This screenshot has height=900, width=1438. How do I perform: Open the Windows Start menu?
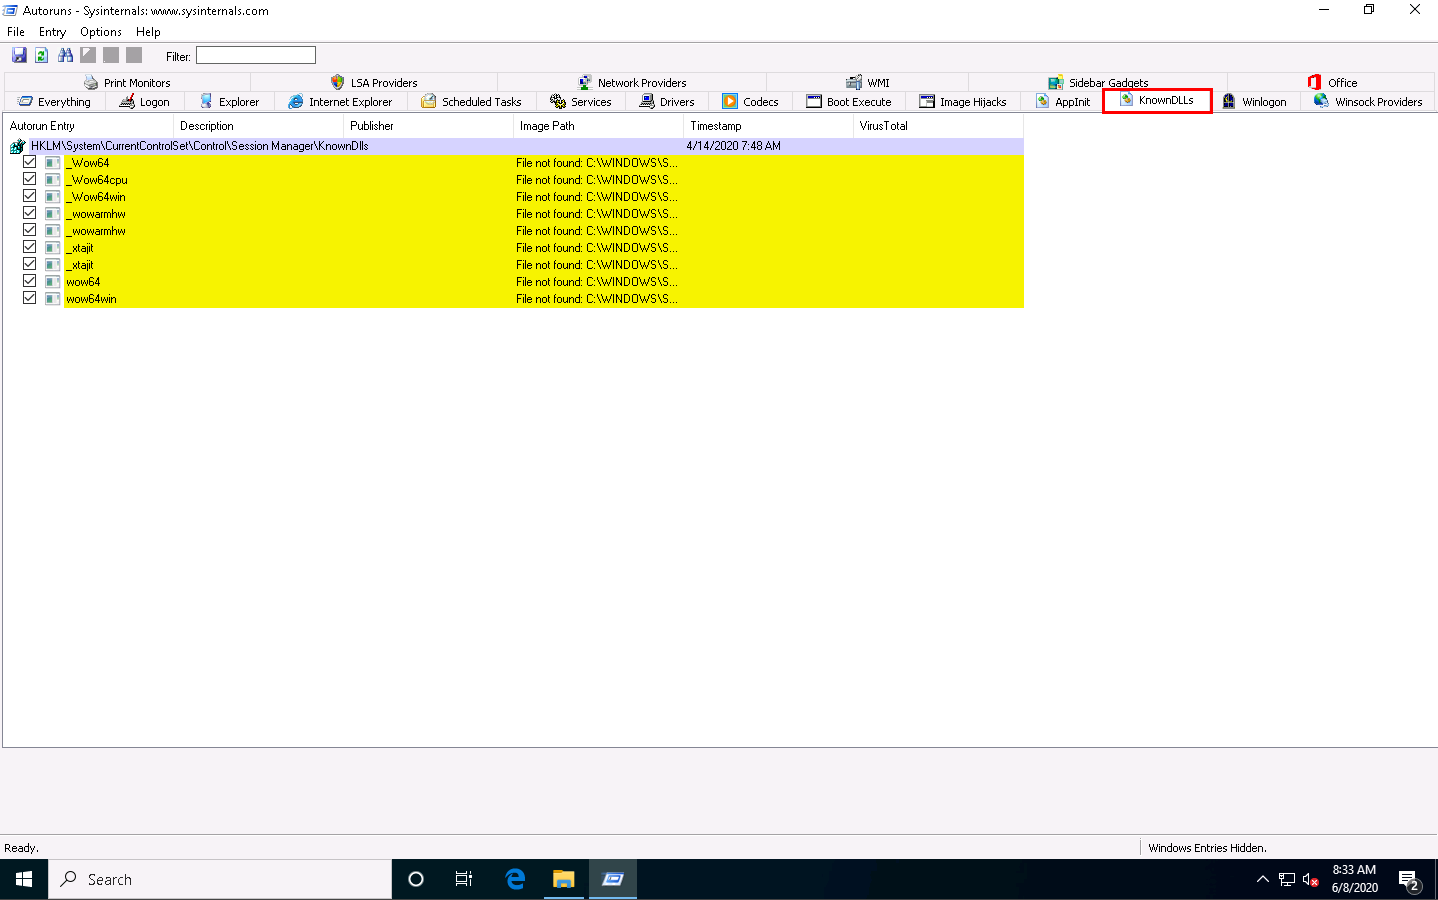click(x=24, y=879)
